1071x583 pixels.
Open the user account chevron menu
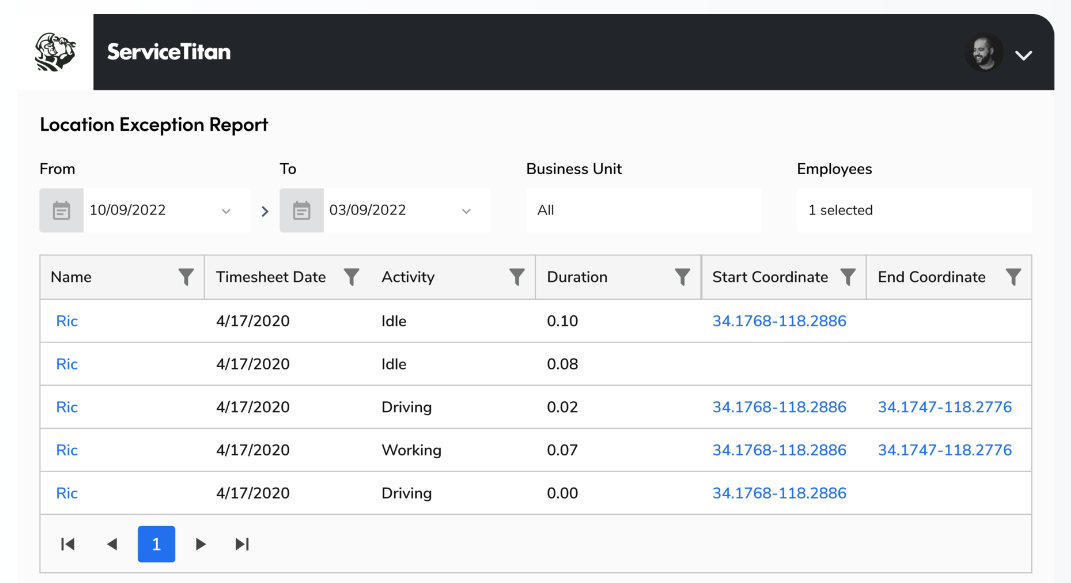pos(1023,55)
